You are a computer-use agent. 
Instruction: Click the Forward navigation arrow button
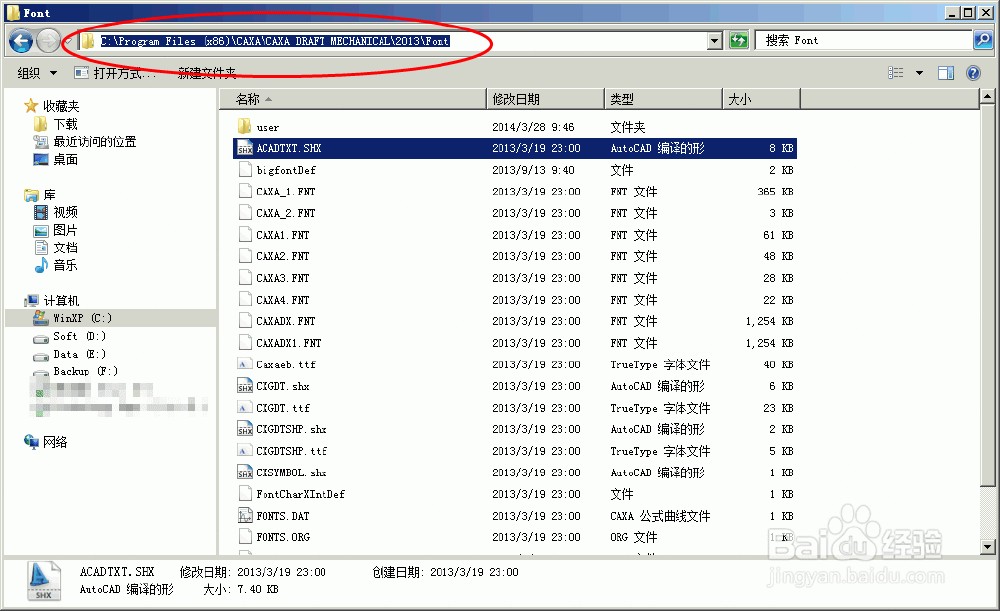click(x=48, y=41)
